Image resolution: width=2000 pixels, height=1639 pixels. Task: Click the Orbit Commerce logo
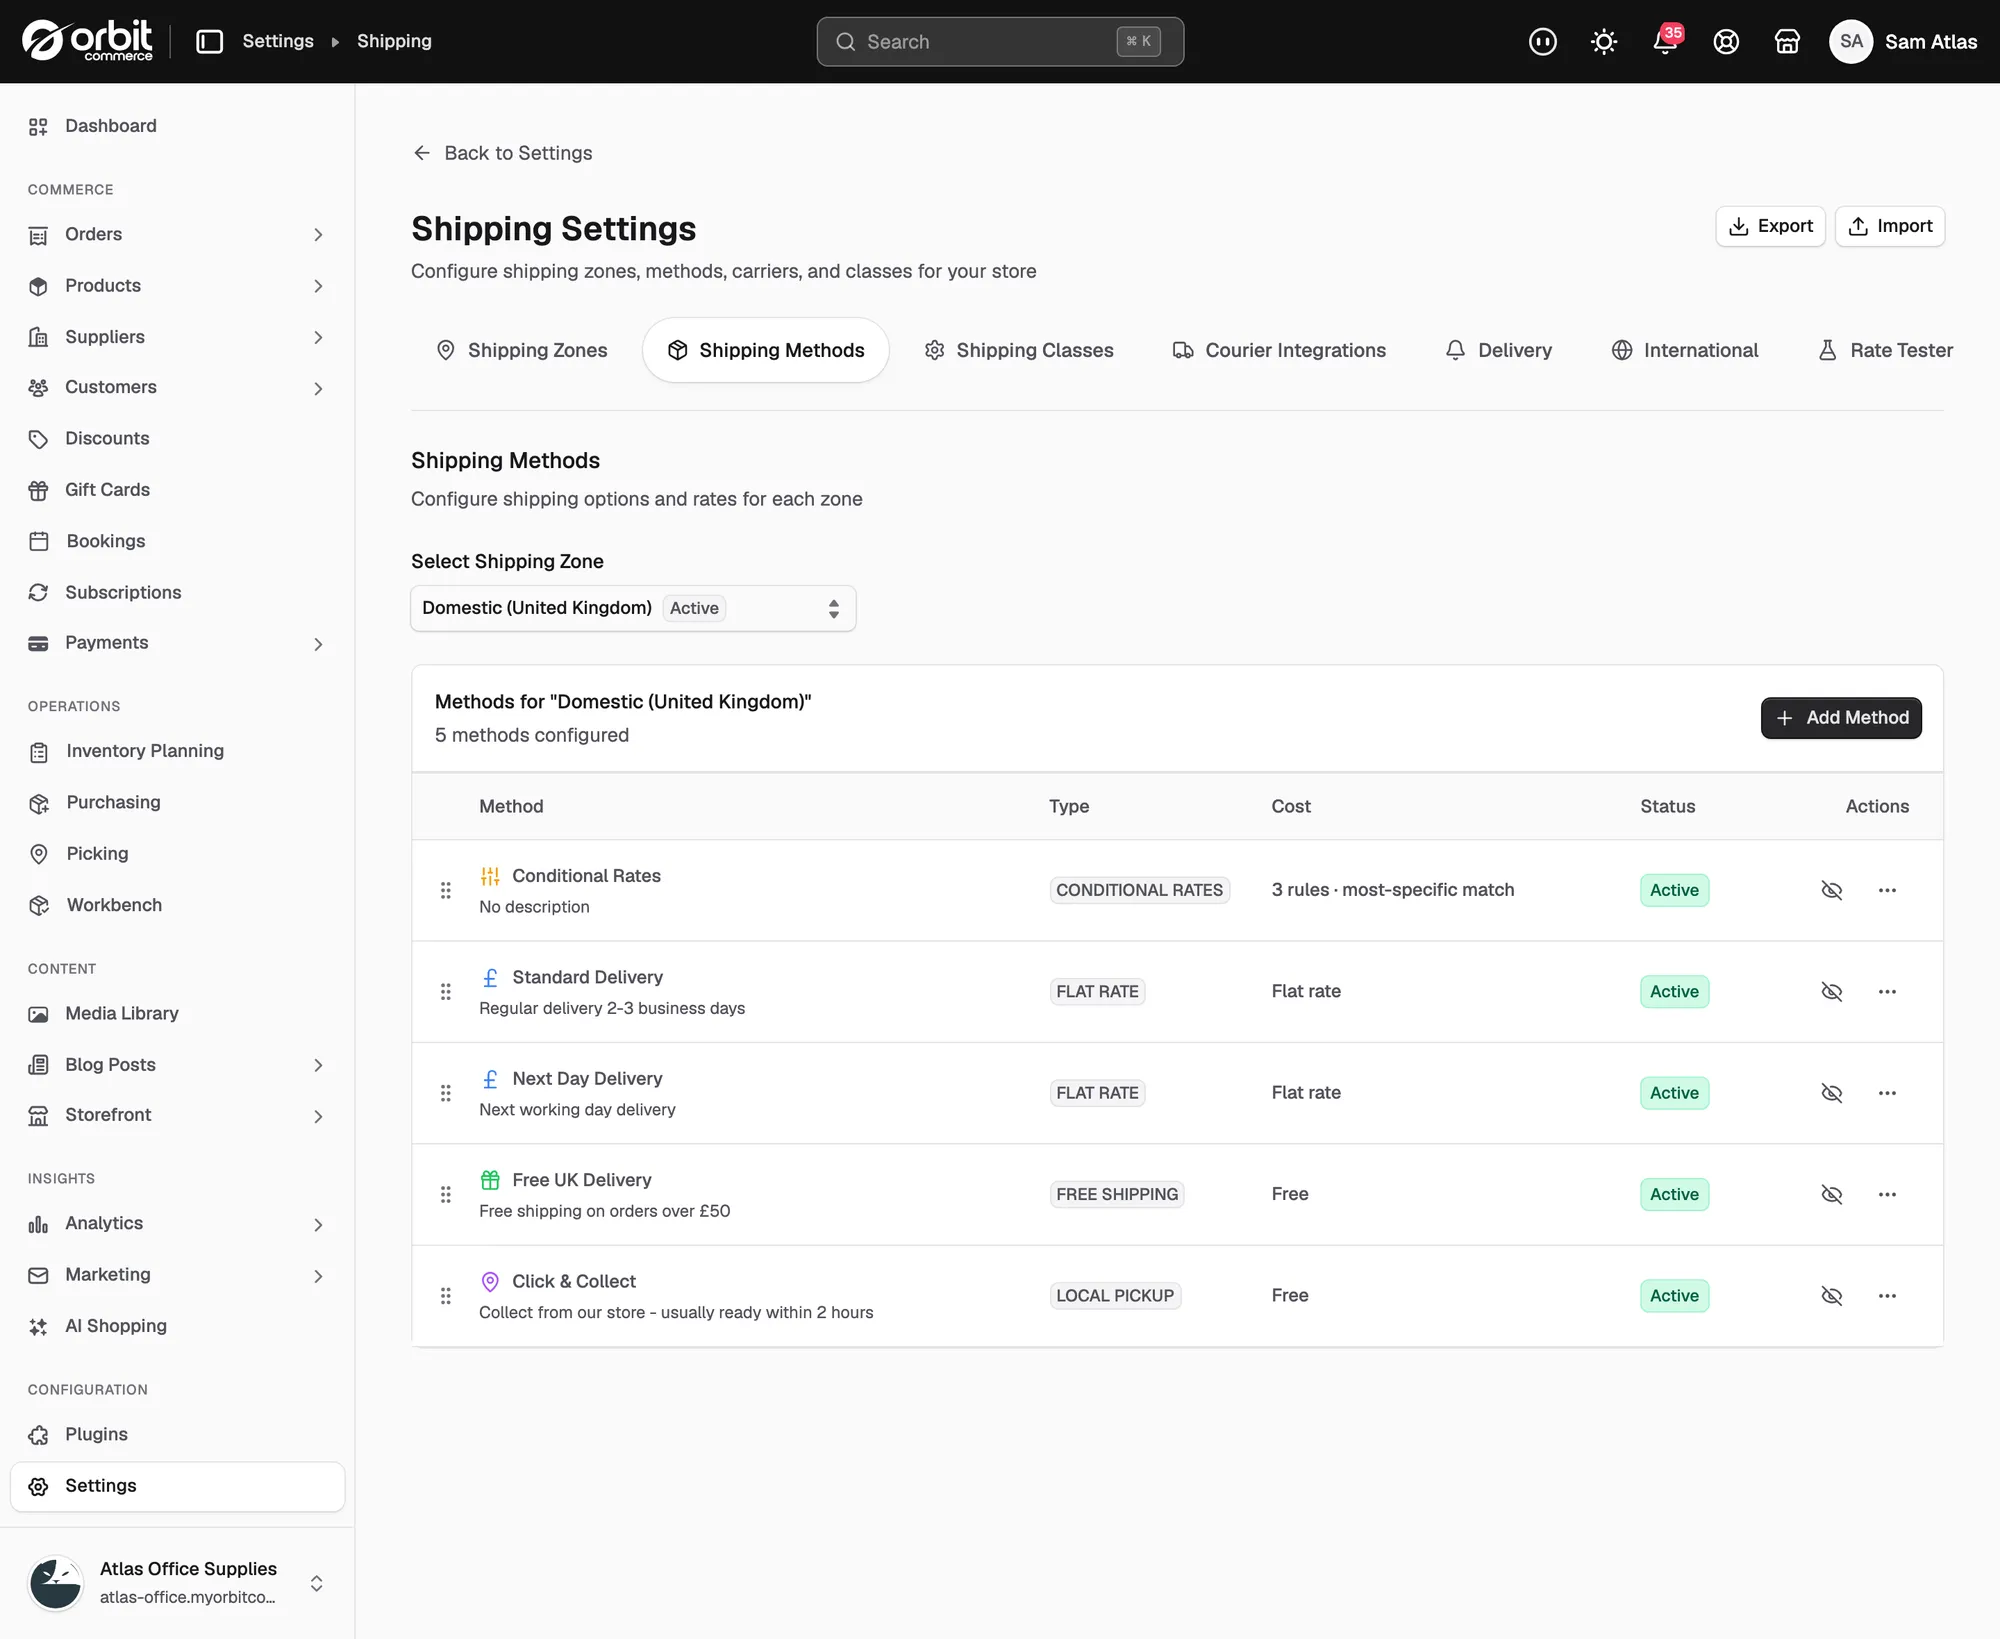88,41
